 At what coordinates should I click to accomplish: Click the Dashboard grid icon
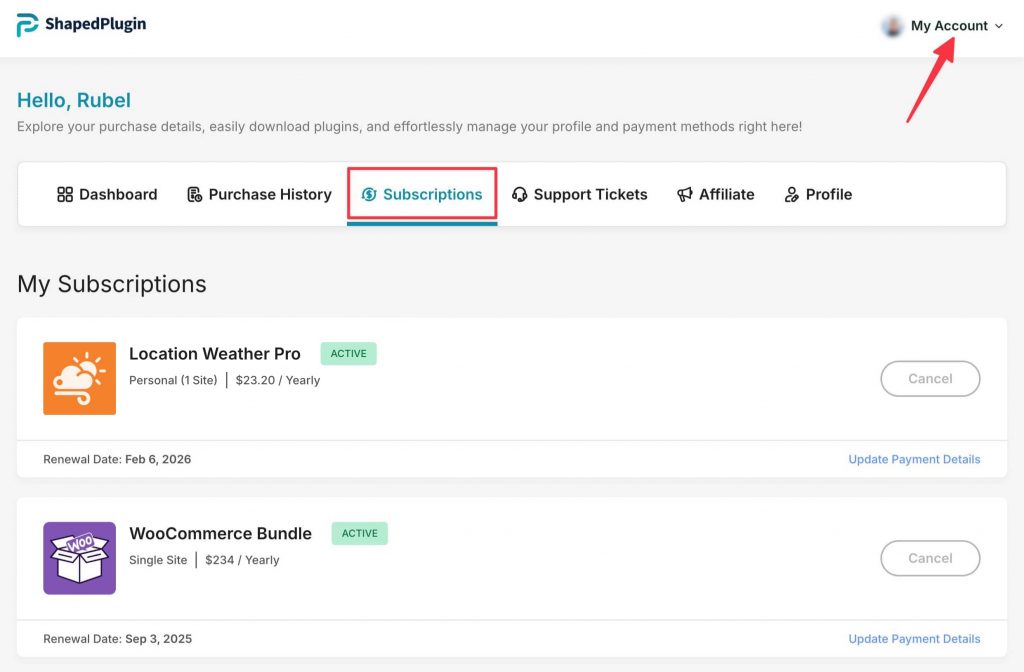click(x=65, y=195)
